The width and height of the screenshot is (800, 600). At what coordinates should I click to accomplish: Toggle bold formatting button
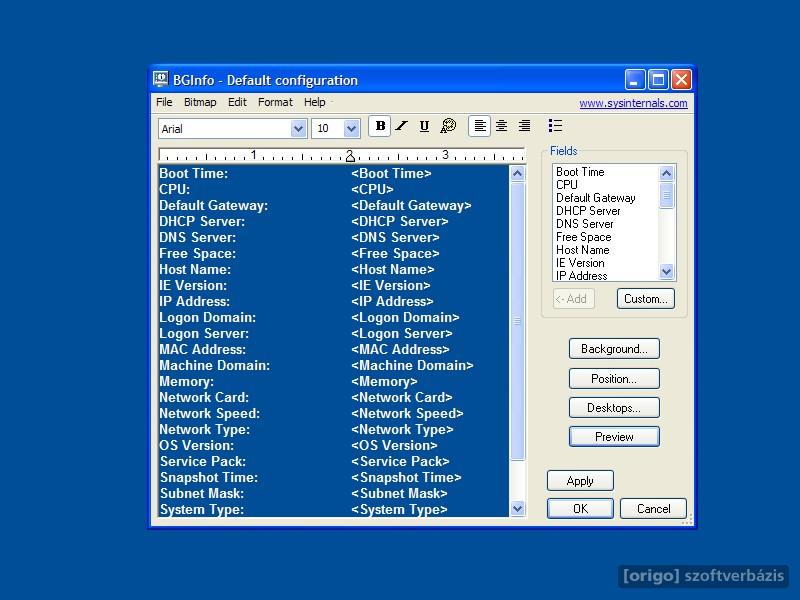coord(380,126)
